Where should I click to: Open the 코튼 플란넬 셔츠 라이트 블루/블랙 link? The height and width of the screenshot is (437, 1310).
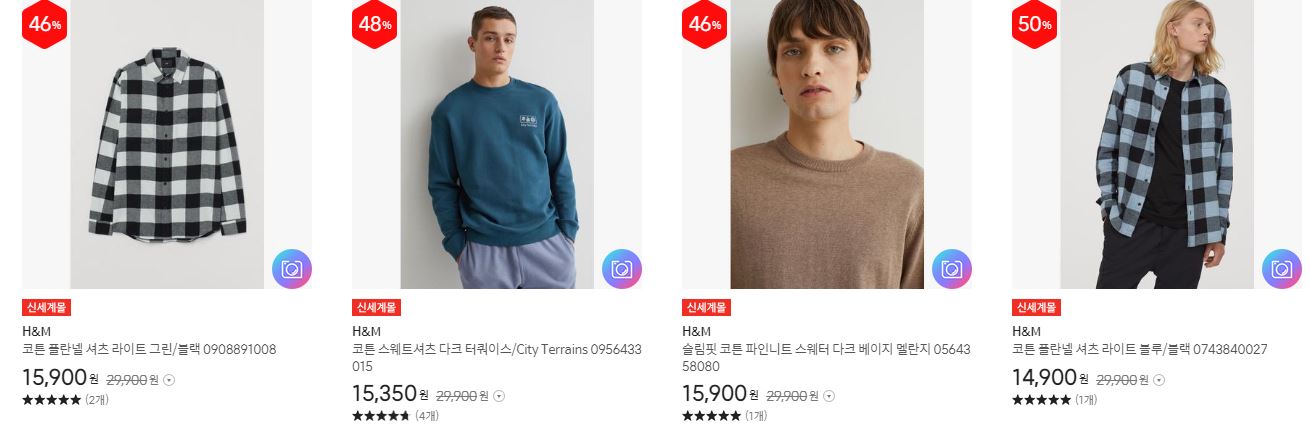(1140, 350)
